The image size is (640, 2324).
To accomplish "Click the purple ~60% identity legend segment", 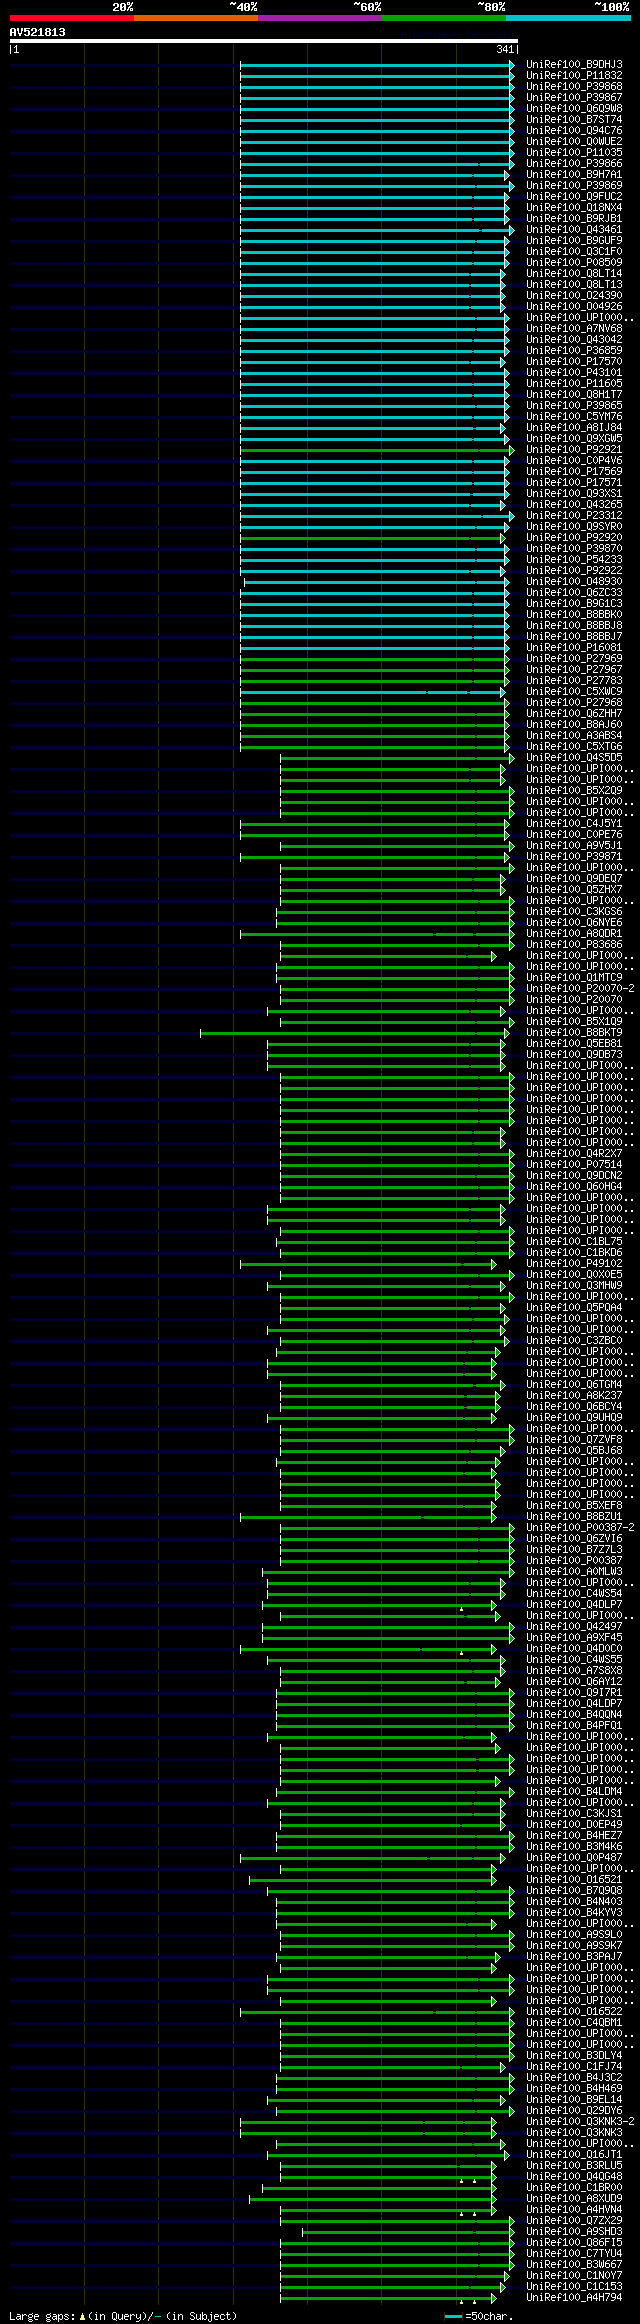I will (x=319, y=18).
